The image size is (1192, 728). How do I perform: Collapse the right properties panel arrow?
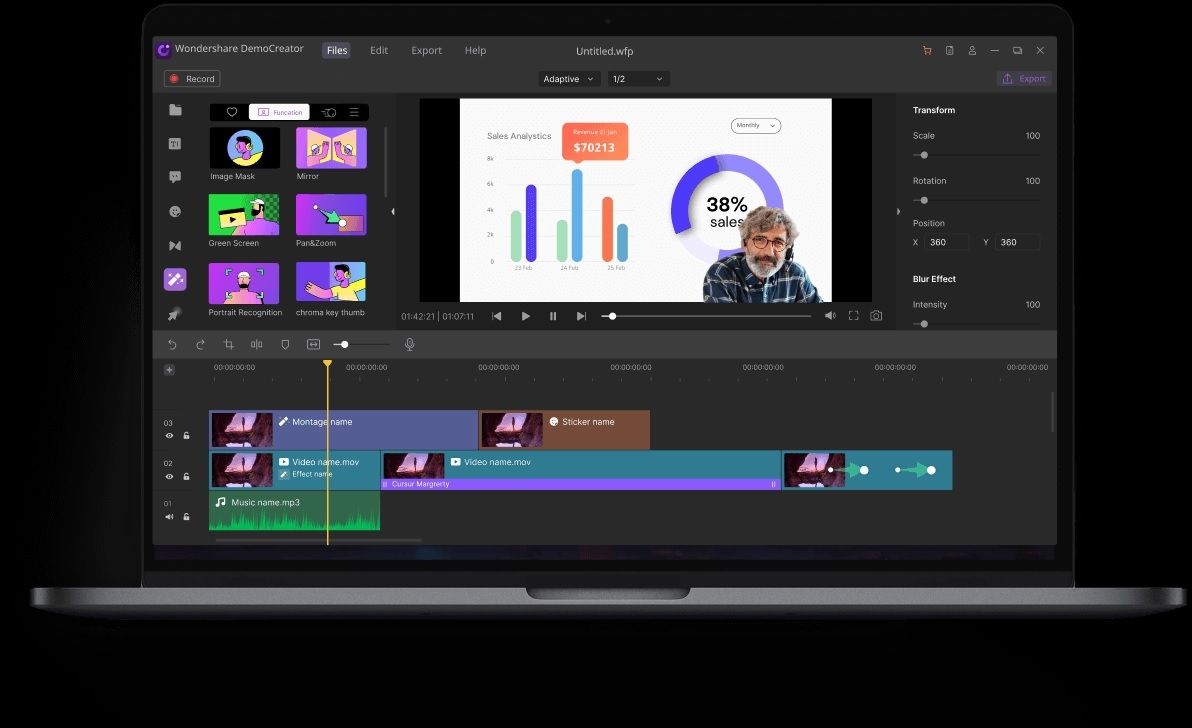click(898, 212)
